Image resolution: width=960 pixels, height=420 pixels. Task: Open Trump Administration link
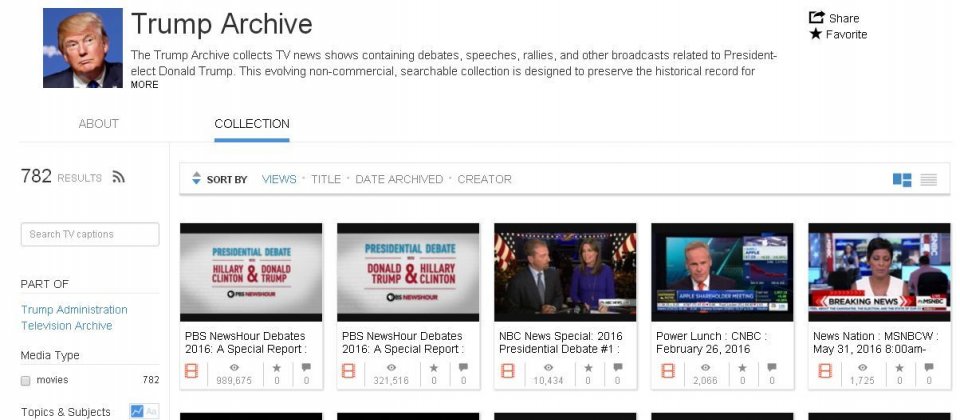pyautogui.click(x=74, y=310)
